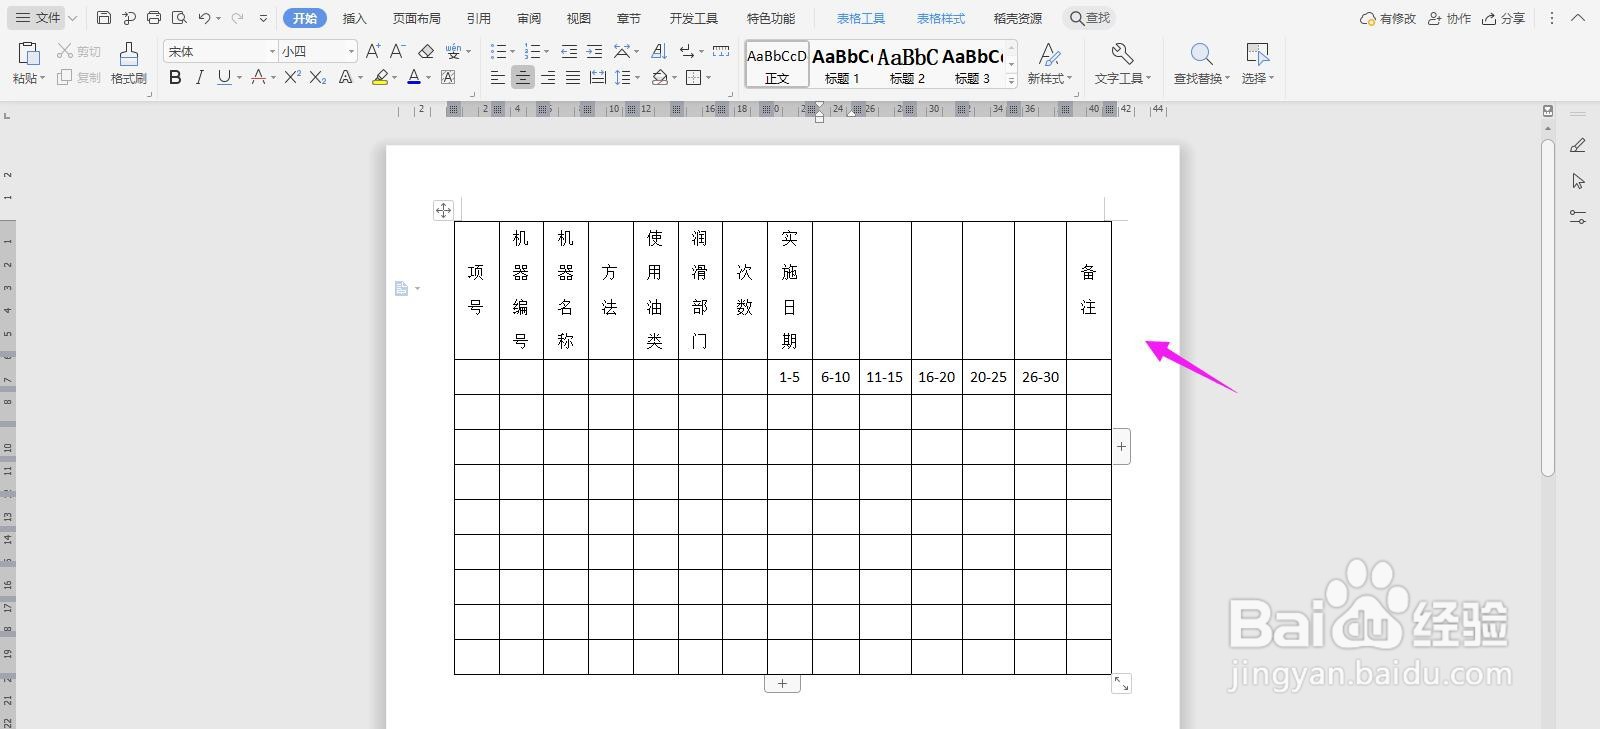Apply cell shading fill color

[x=659, y=77]
